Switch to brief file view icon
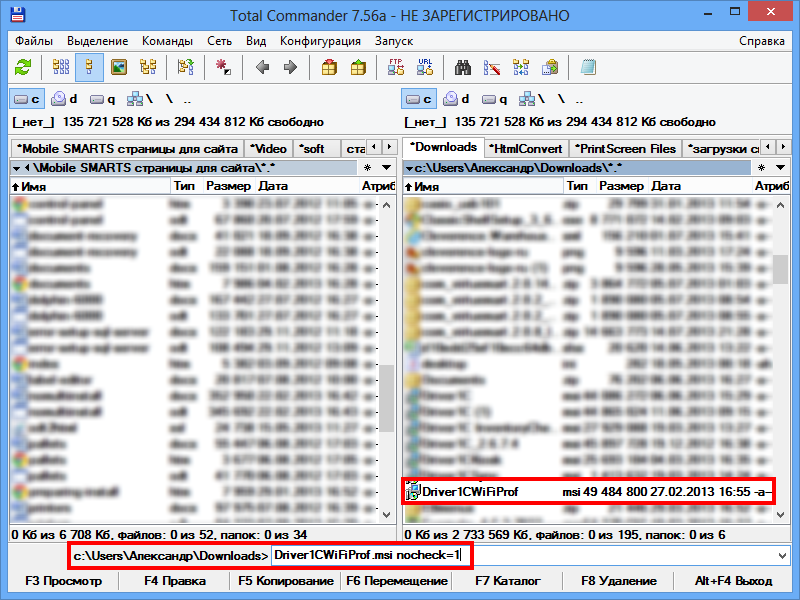This screenshot has width=800, height=600. click(x=61, y=67)
